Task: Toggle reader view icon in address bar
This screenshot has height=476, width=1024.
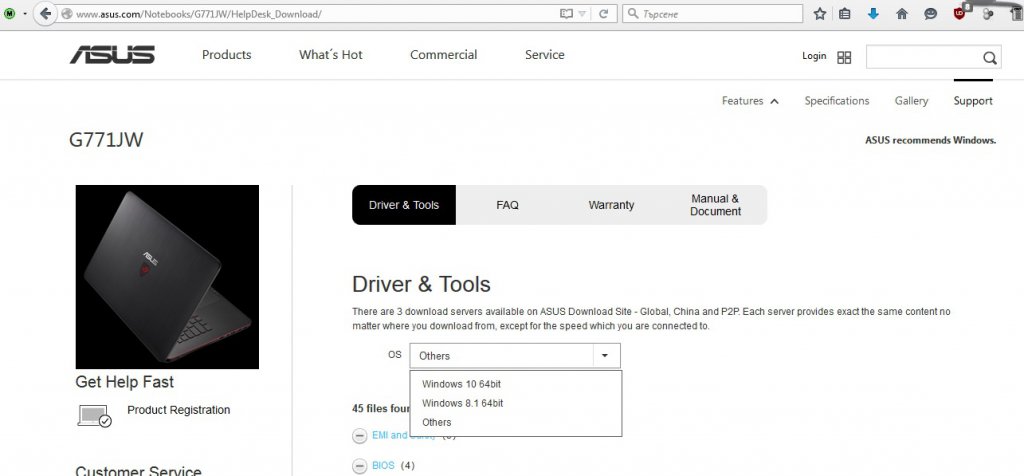Action: click(568, 14)
